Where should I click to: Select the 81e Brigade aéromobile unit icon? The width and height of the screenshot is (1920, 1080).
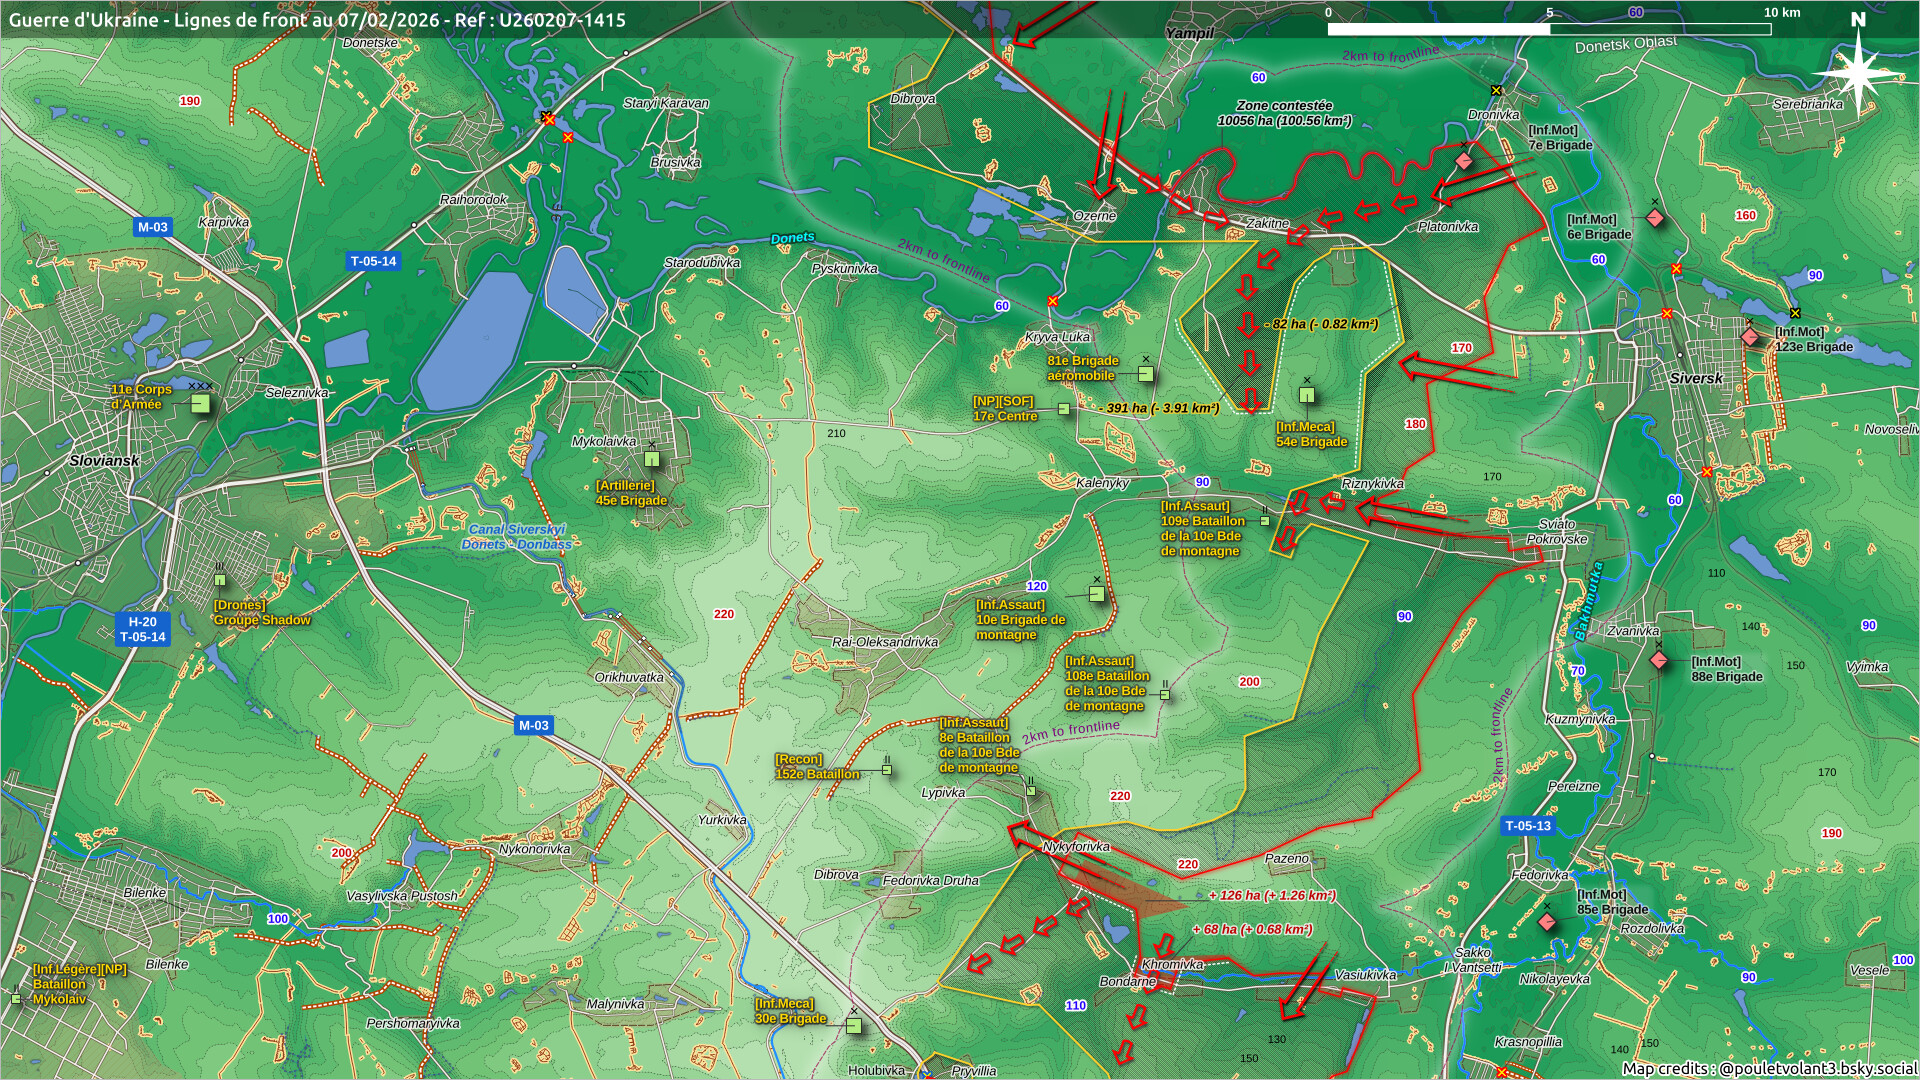[x=1146, y=374]
